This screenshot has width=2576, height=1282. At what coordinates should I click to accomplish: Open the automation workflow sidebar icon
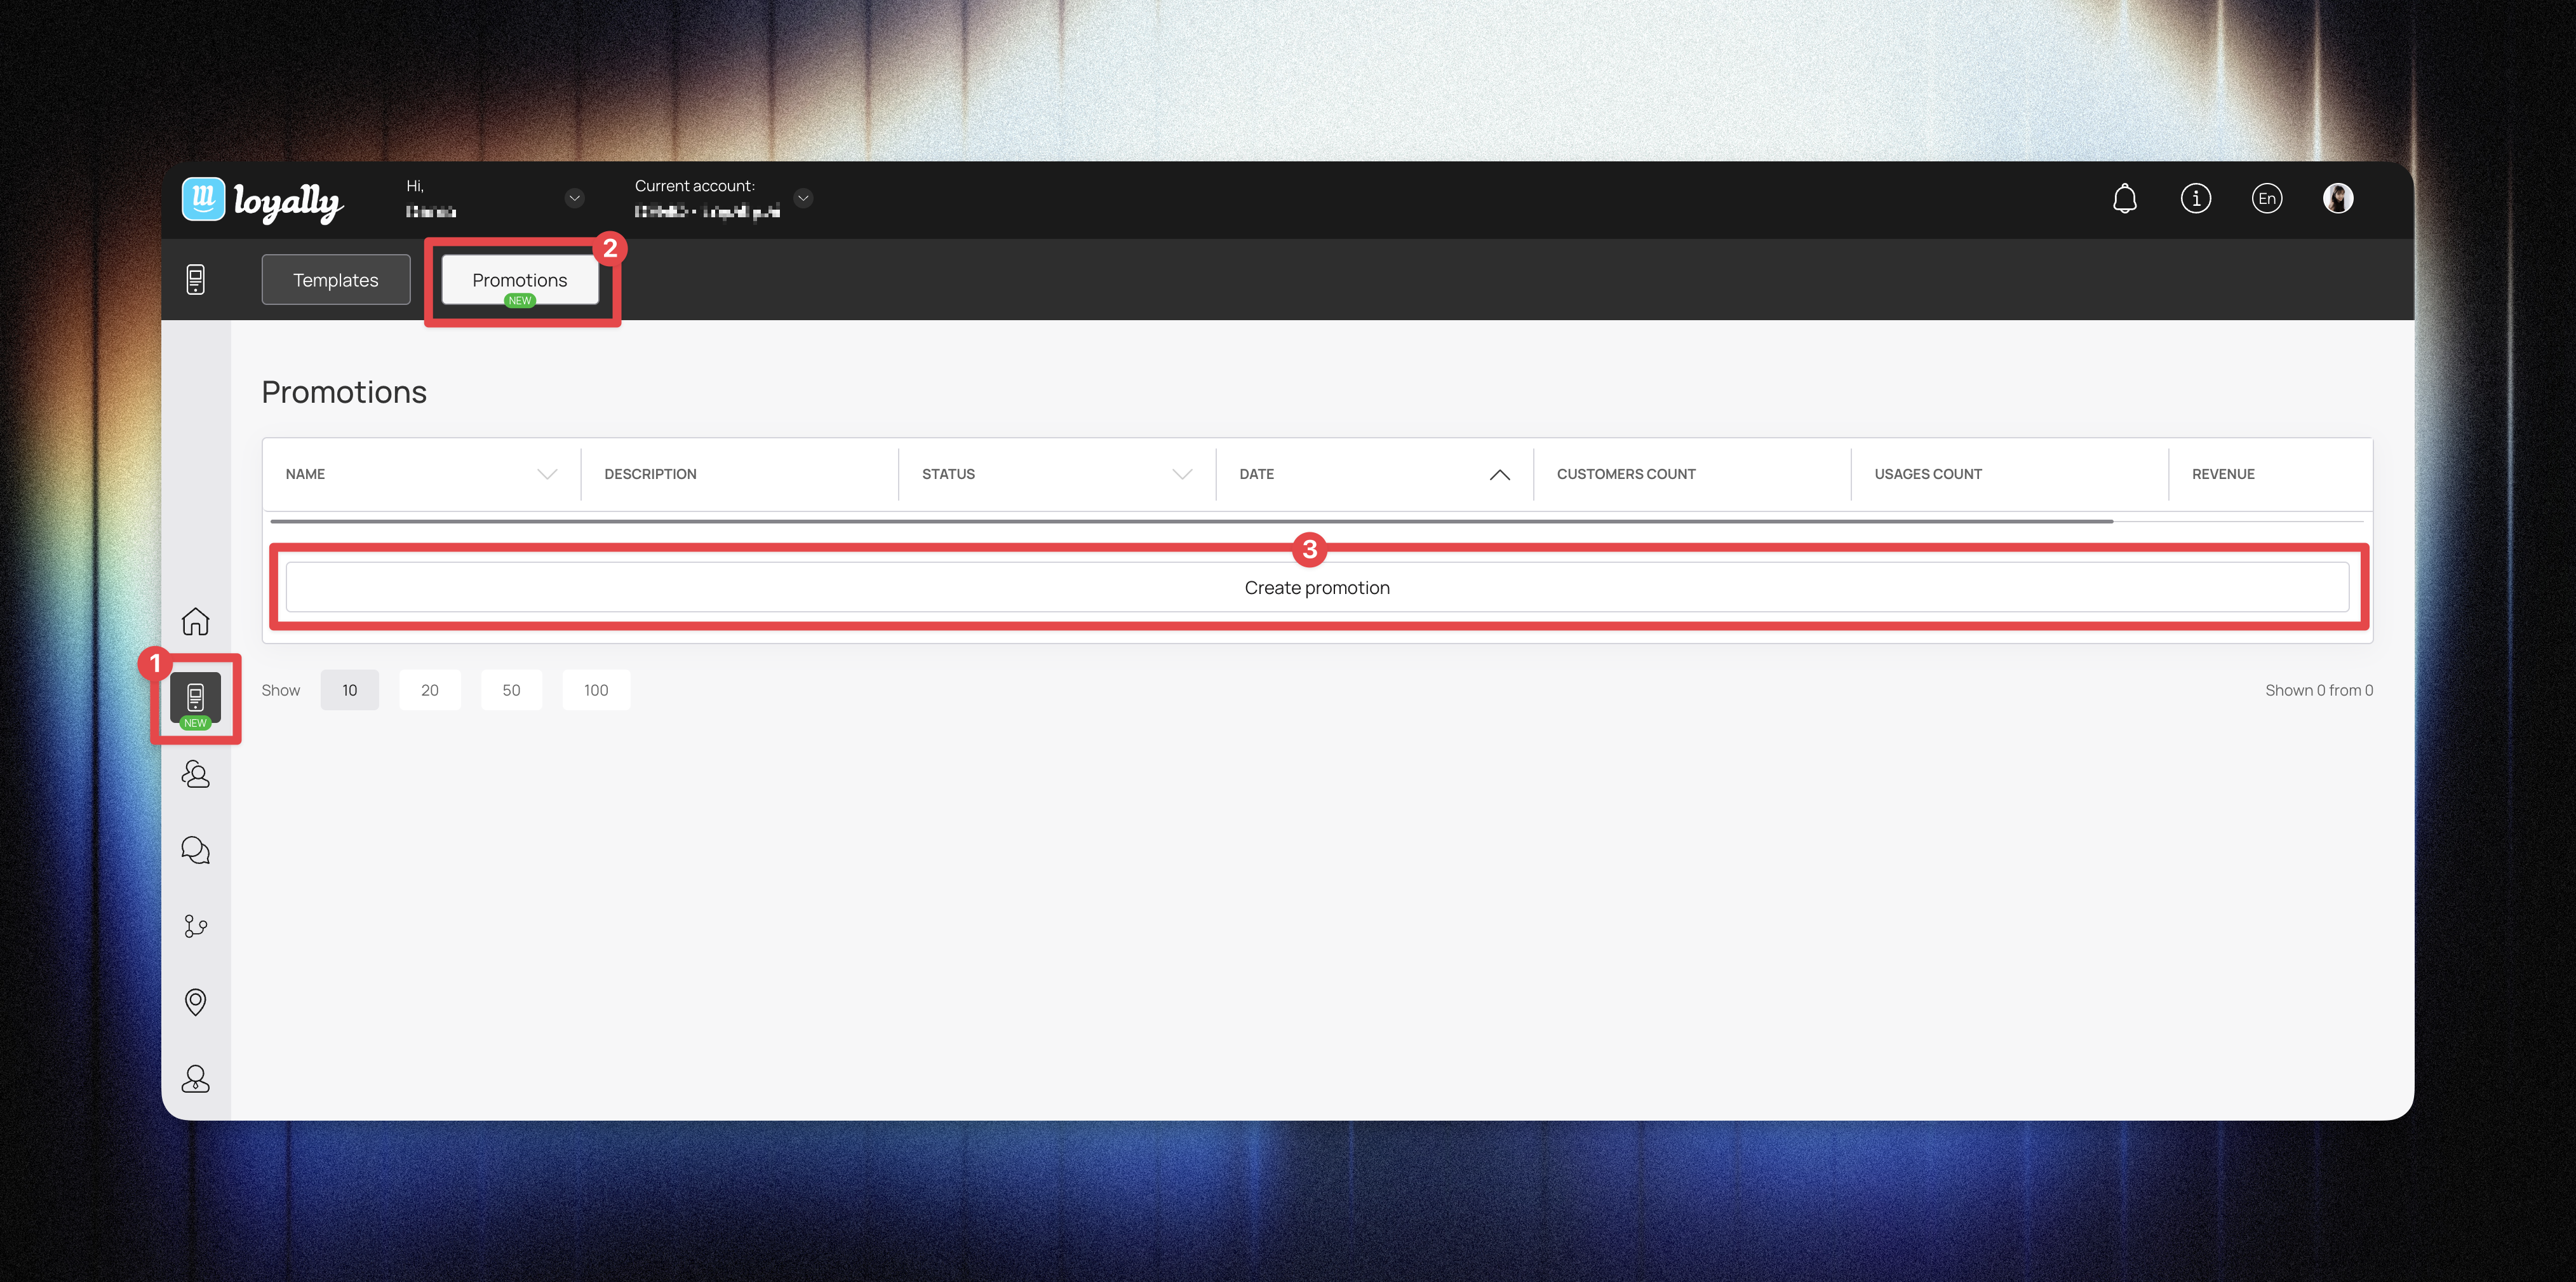[x=195, y=926]
